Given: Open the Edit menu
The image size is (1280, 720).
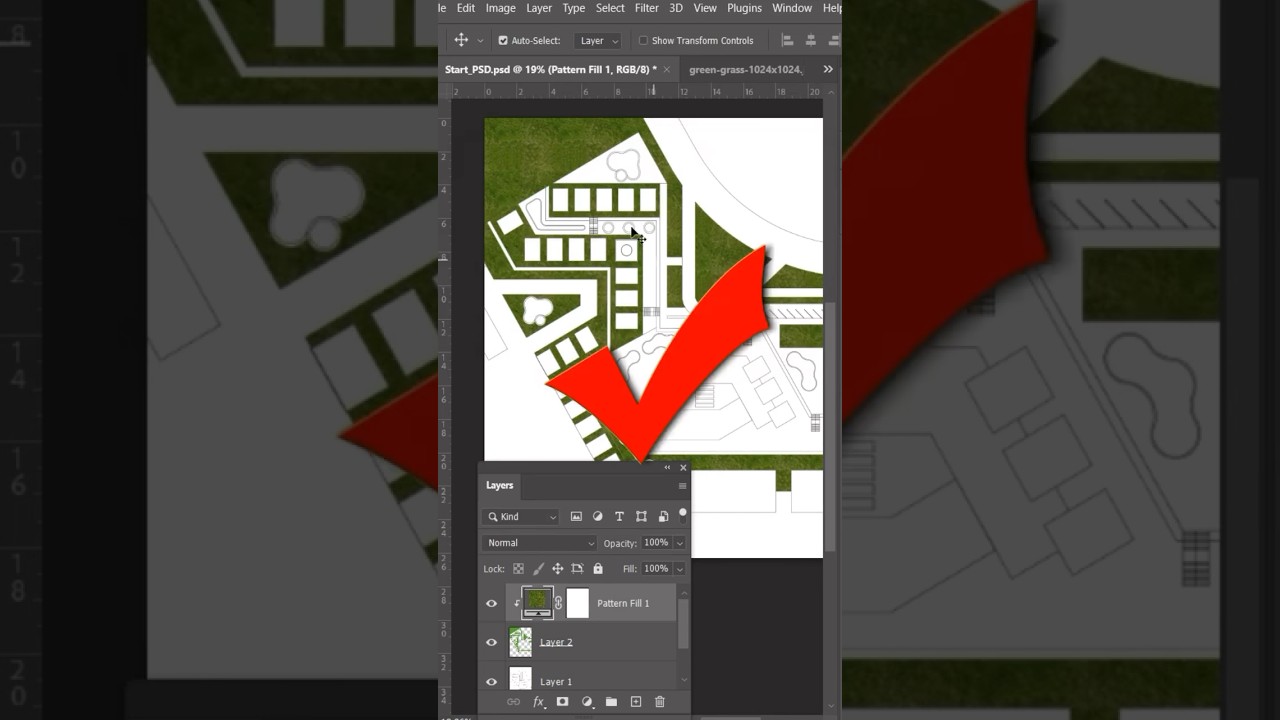Looking at the screenshot, I should pyautogui.click(x=466, y=8).
